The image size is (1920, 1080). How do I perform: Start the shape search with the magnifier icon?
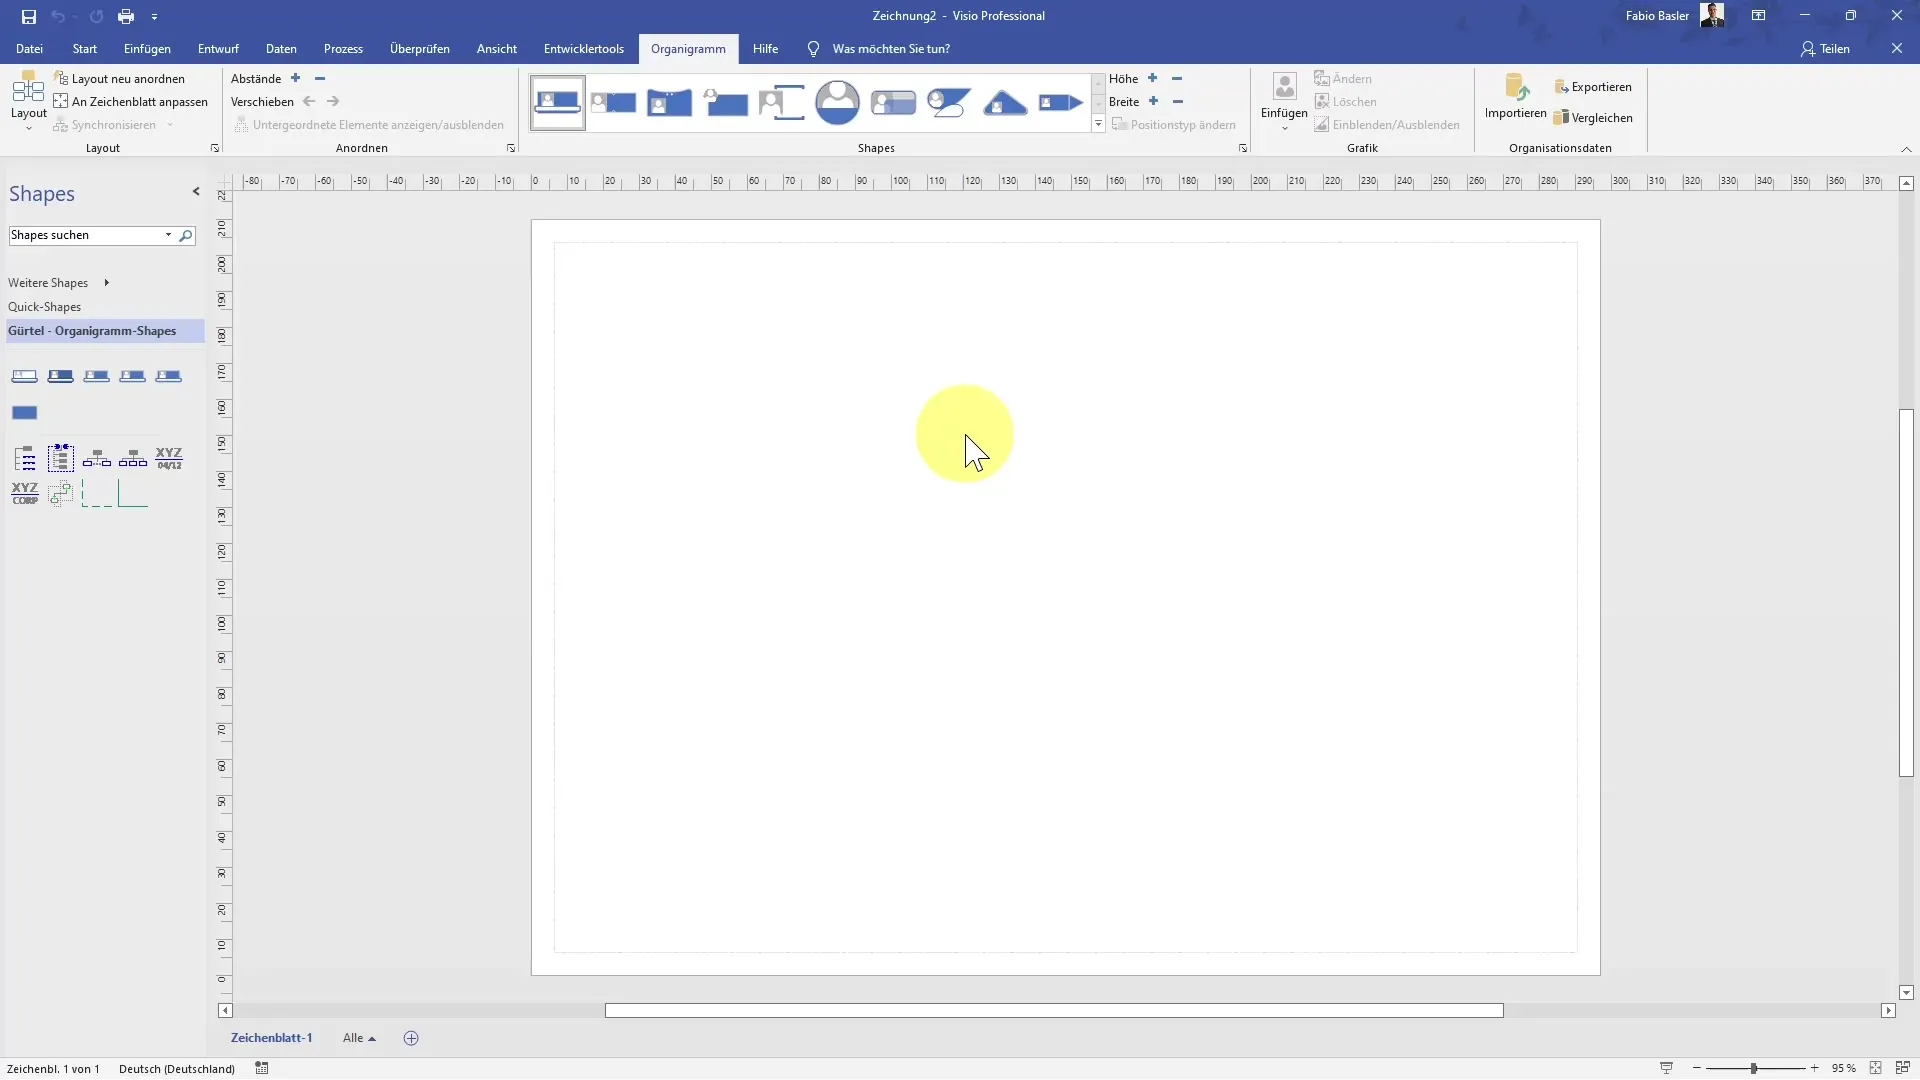pyautogui.click(x=185, y=235)
